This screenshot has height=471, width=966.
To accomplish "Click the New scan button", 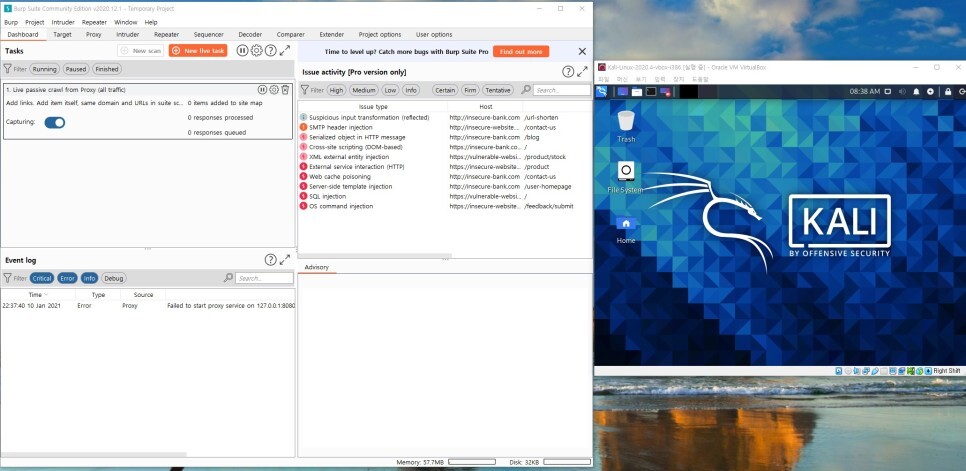I will (x=141, y=51).
